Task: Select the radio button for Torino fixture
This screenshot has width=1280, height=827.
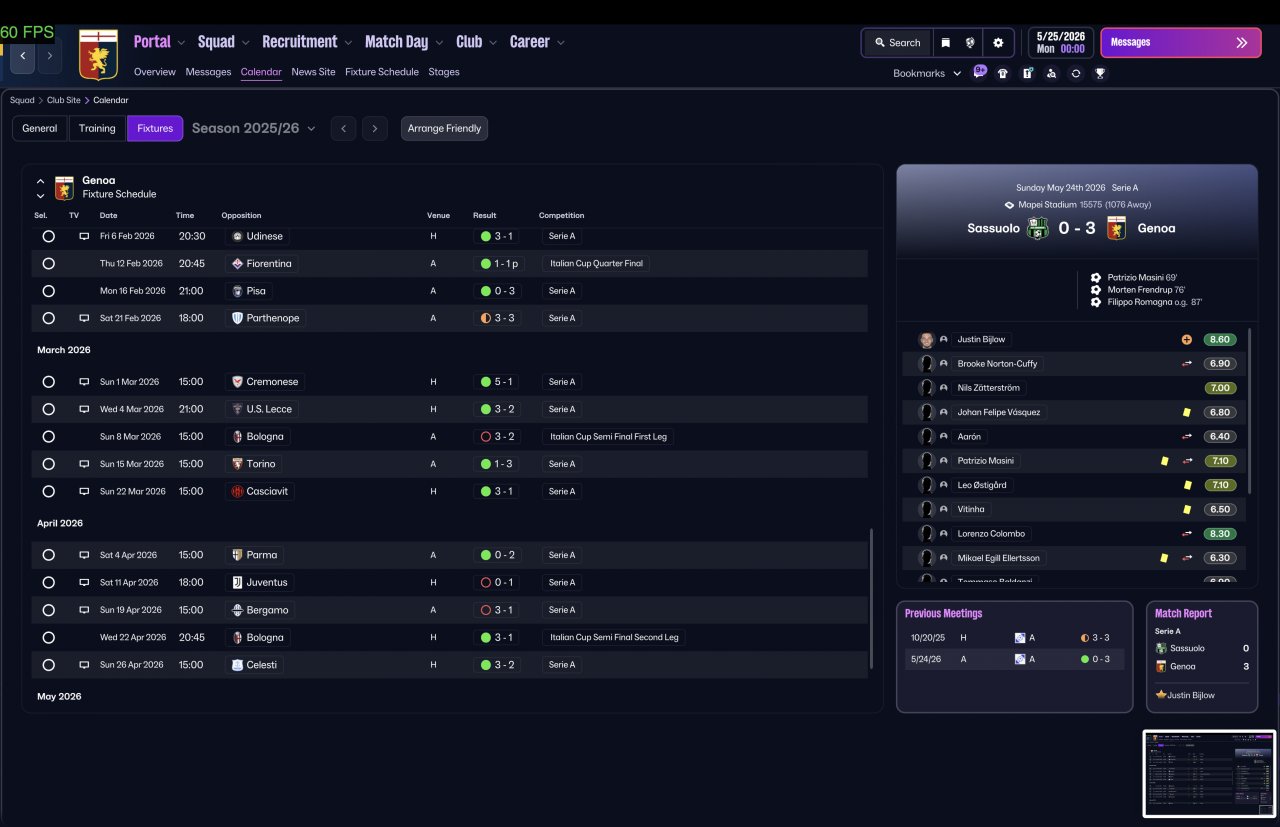Action: (x=48, y=464)
